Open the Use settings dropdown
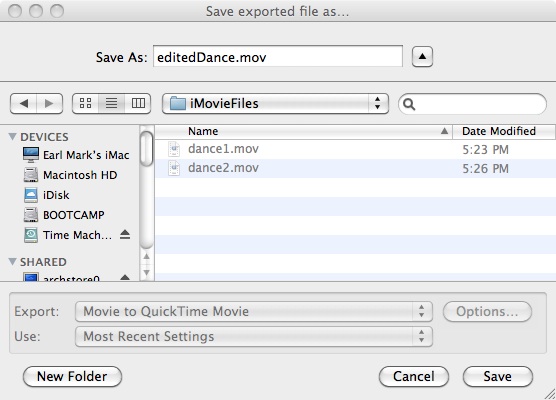Viewport: 556px width, 400px height. pyautogui.click(x=254, y=336)
